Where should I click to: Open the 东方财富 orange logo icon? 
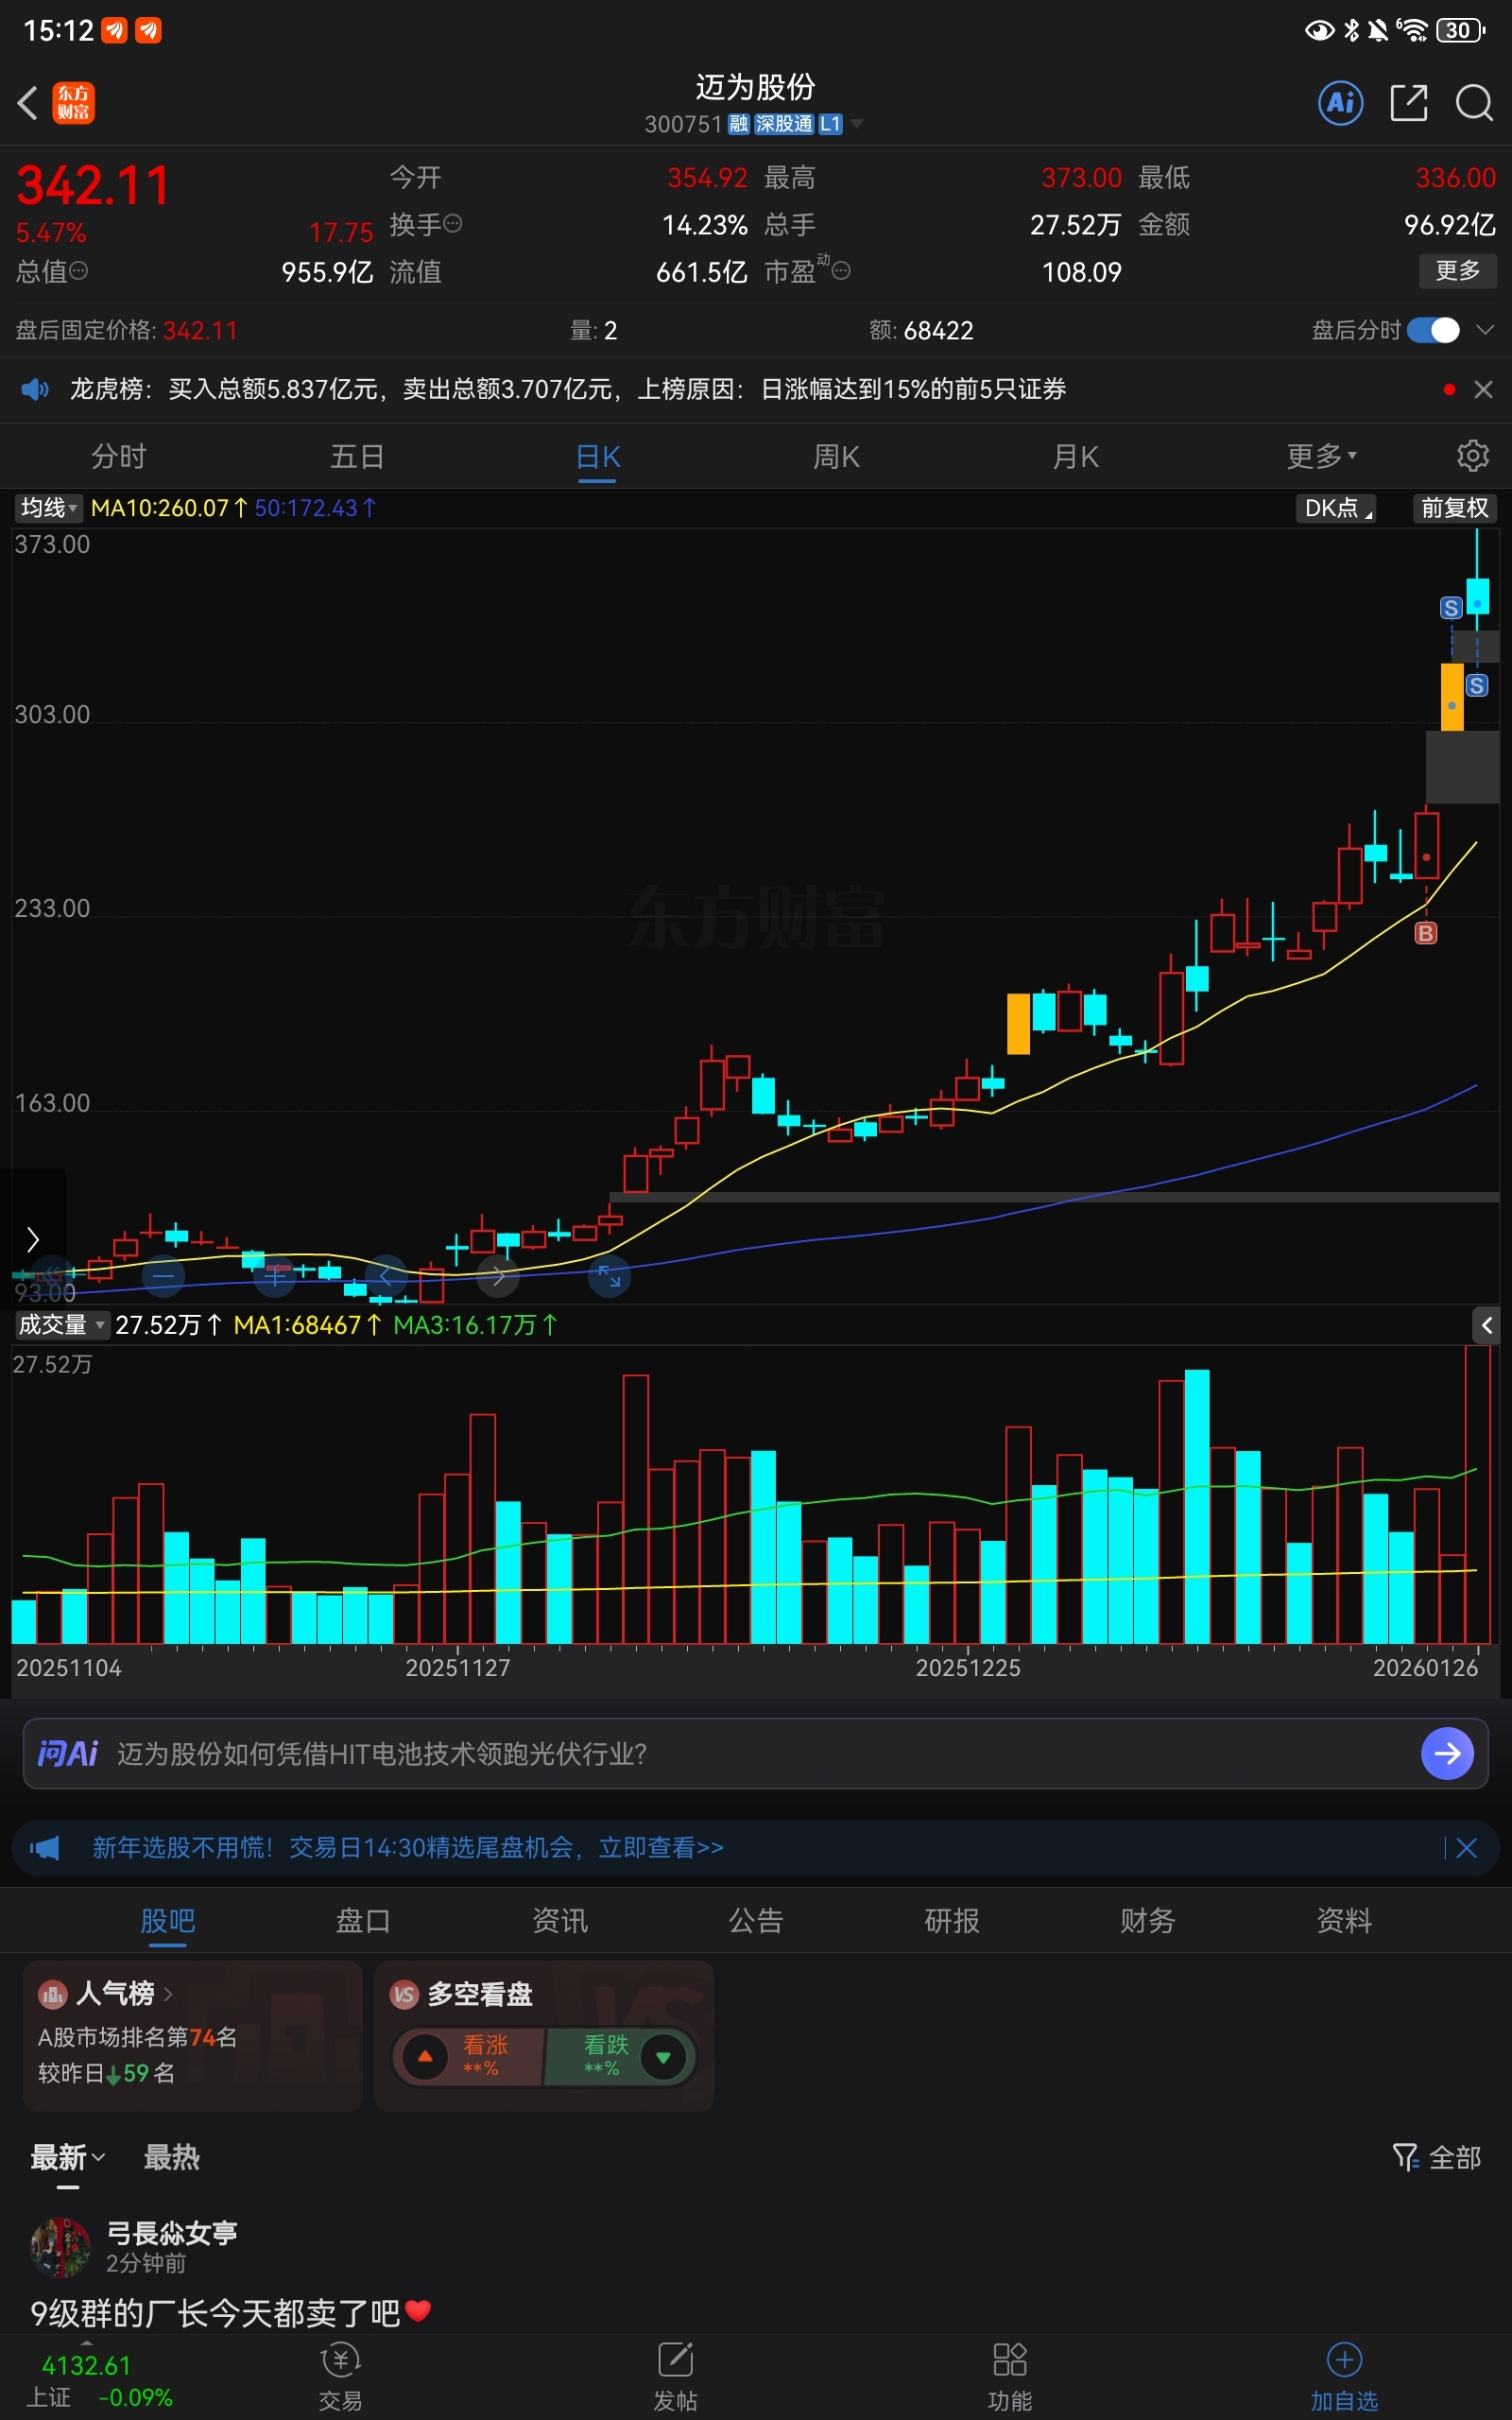(73, 102)
